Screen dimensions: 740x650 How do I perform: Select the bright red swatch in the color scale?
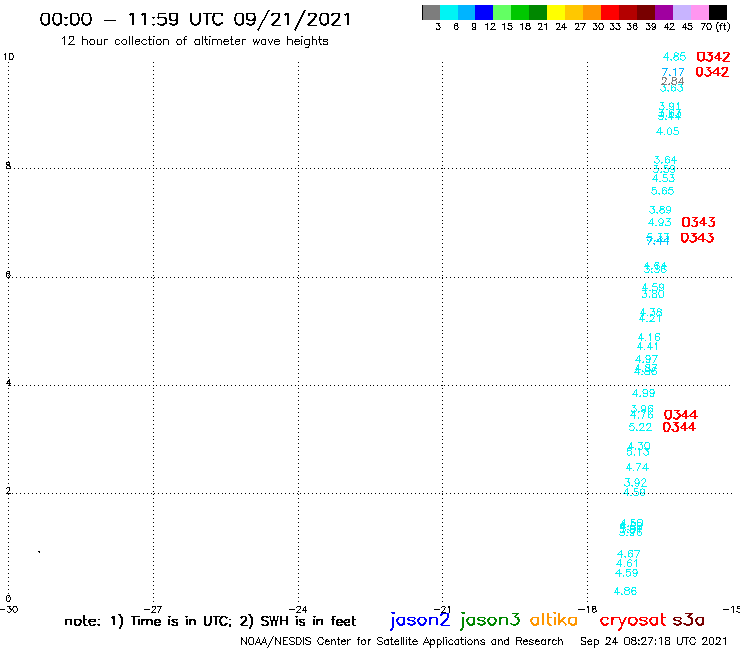pyautogui.click(x=610, y=12)
